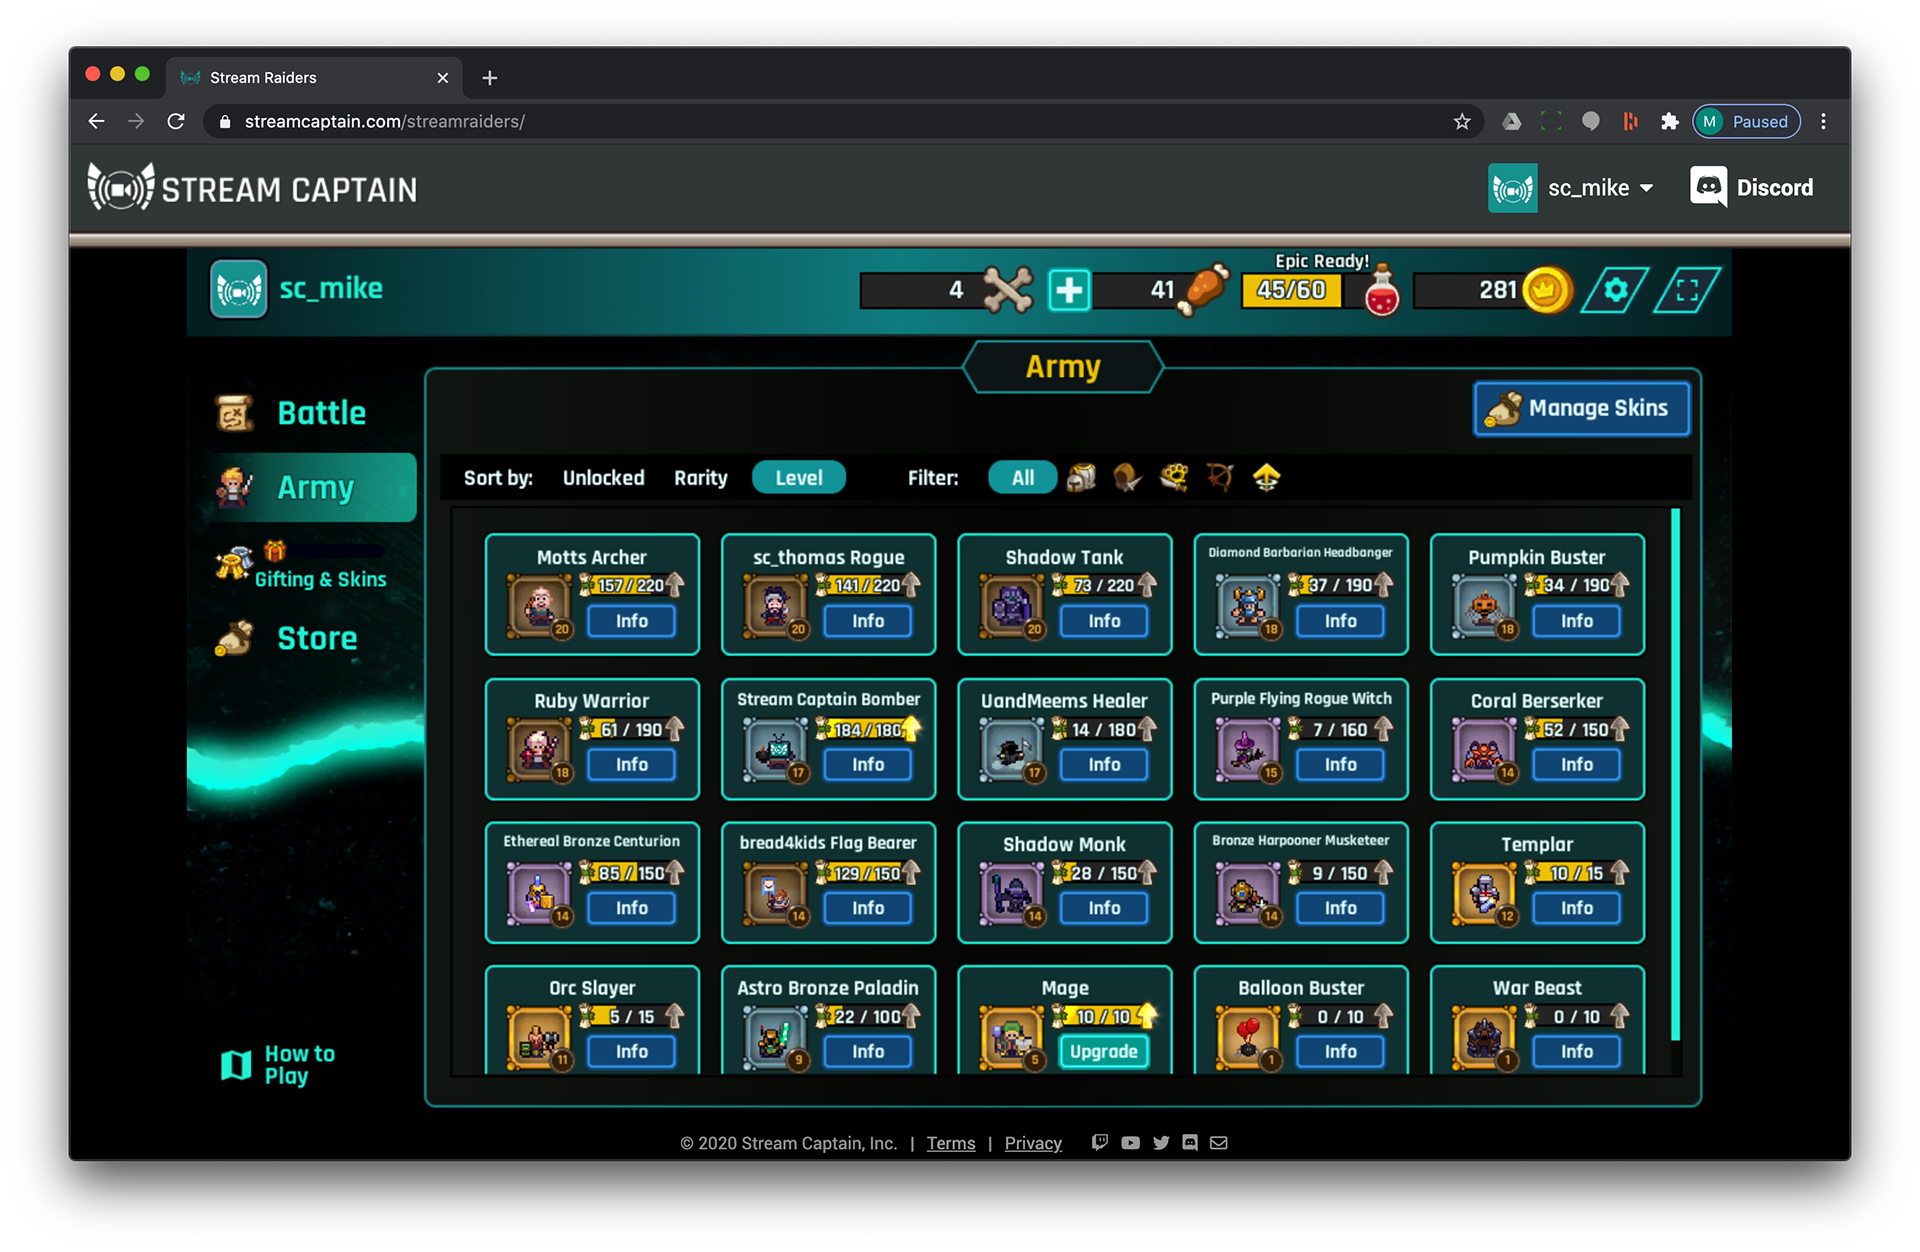Reload the page
Screen dimensions: 1920x1252
pyautogui.click(x=176, y=122)
